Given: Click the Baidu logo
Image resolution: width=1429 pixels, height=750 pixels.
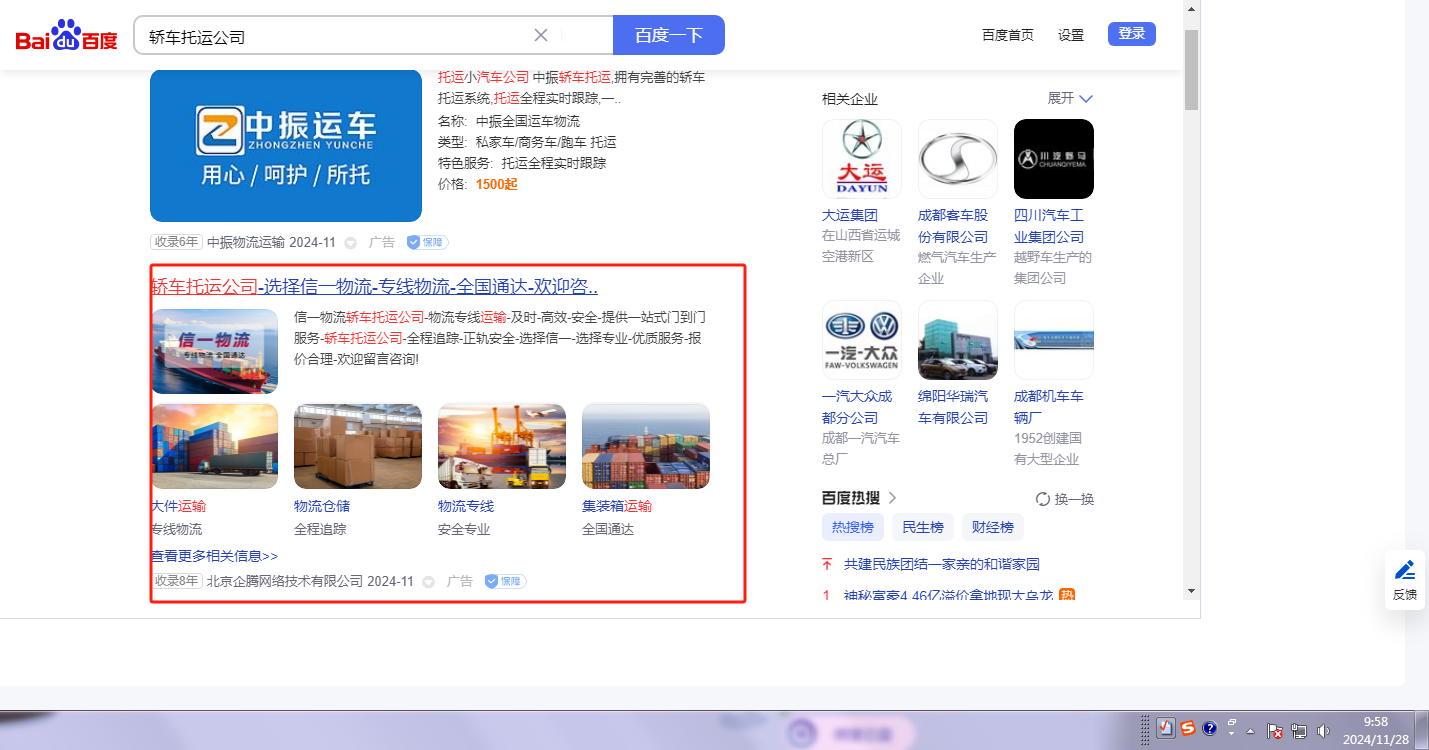Looking at the screenshot, I should pos(66,36).
